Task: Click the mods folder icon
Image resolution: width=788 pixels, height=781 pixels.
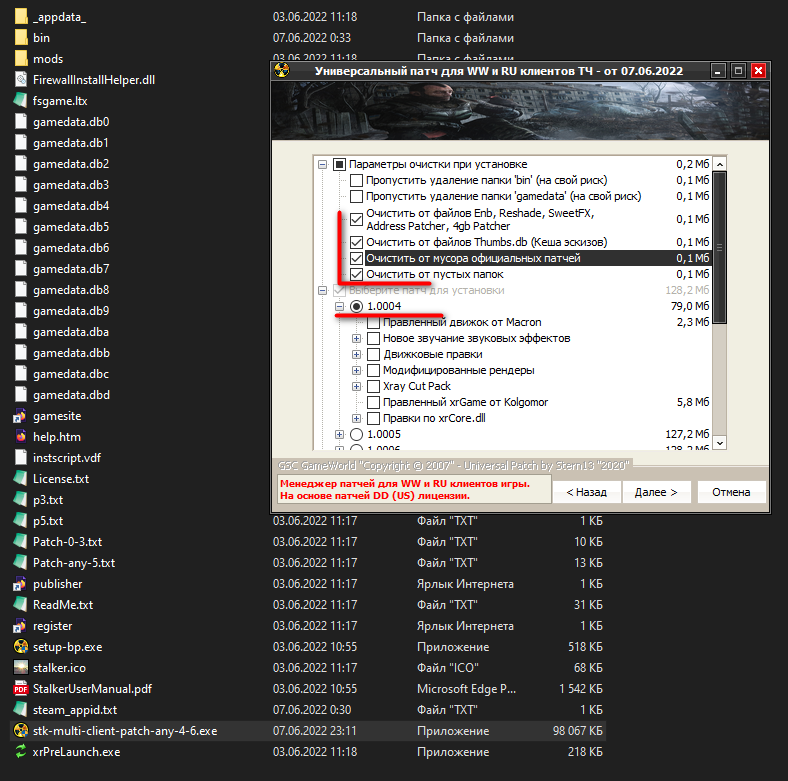Action: point(21,59)
